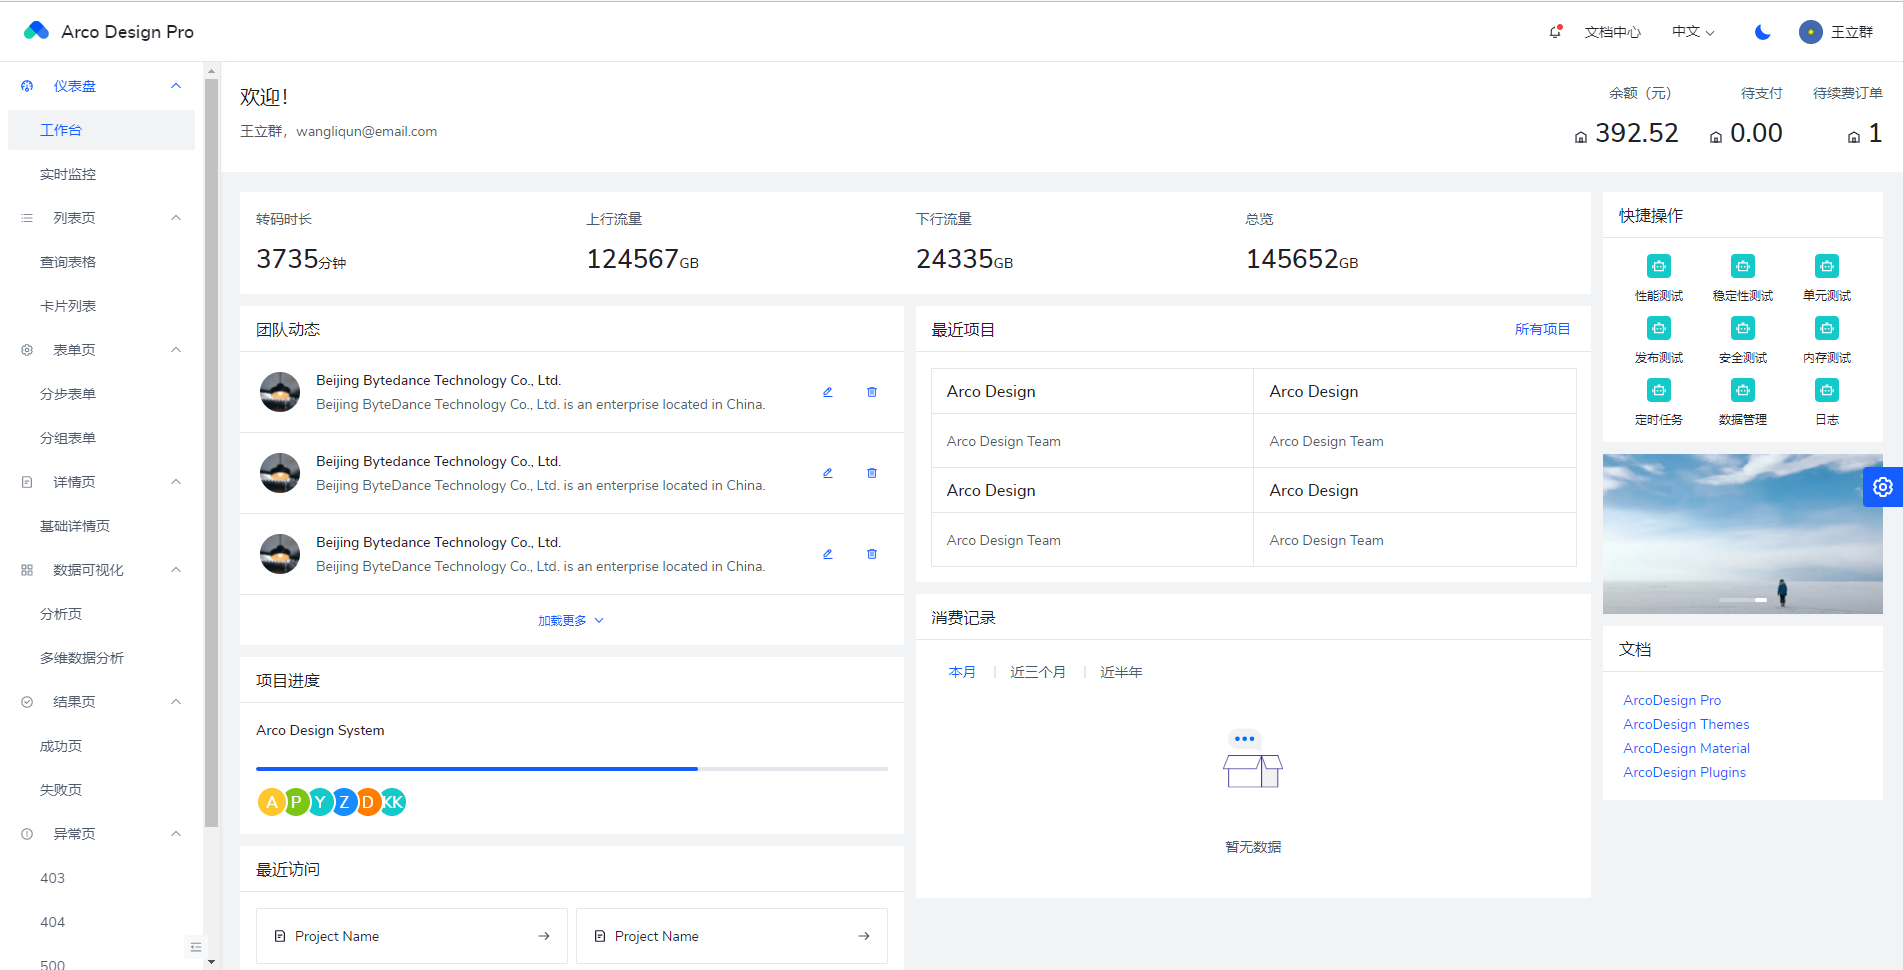Edit the first Beijing Bytedance team entry
The image size is (1903, 970).
(828, 392)
